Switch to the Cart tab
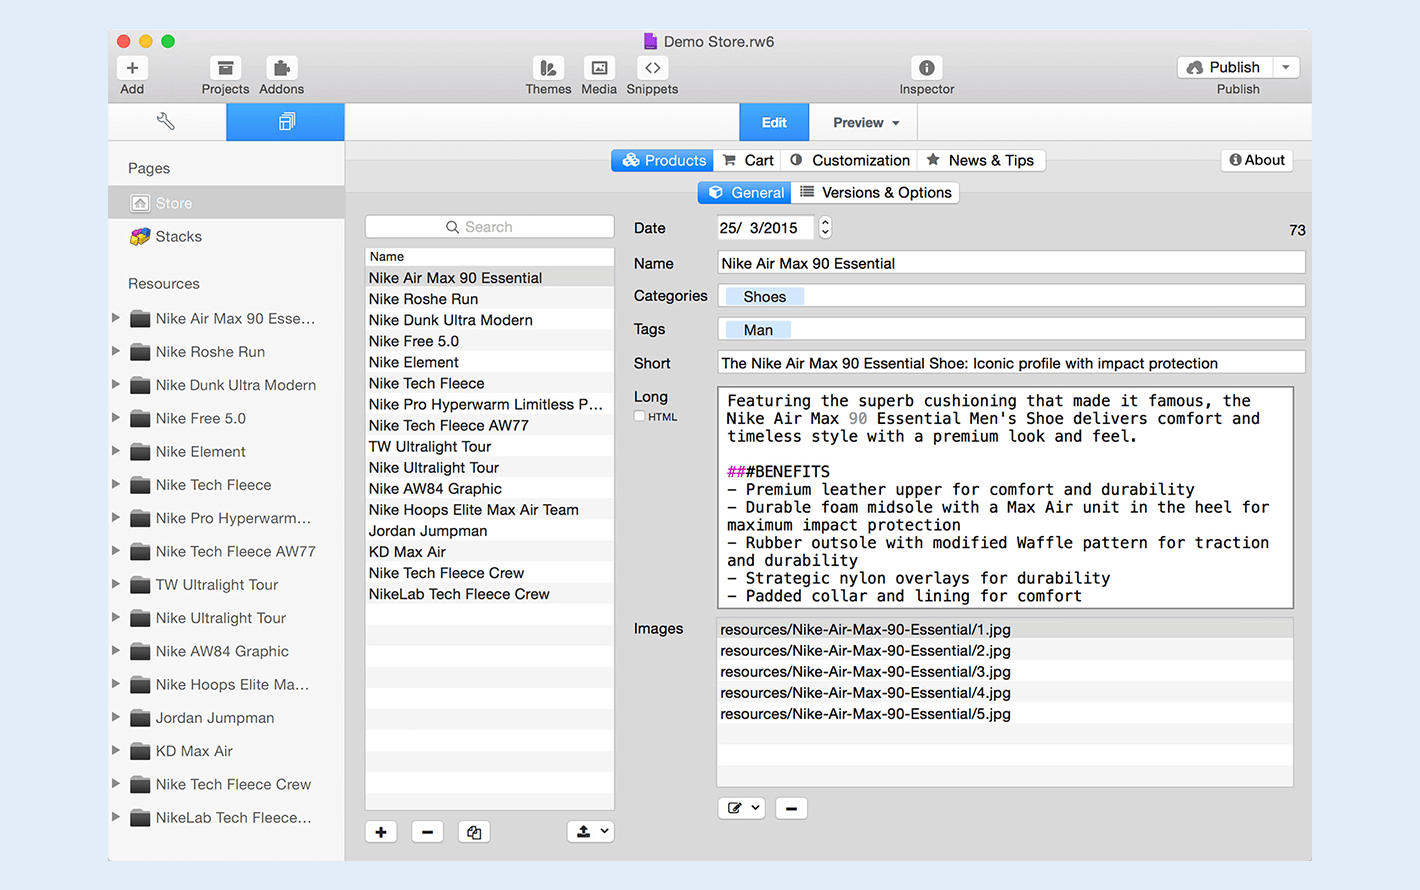Viewport: 1420px width, 890px height. pos(748,160)
